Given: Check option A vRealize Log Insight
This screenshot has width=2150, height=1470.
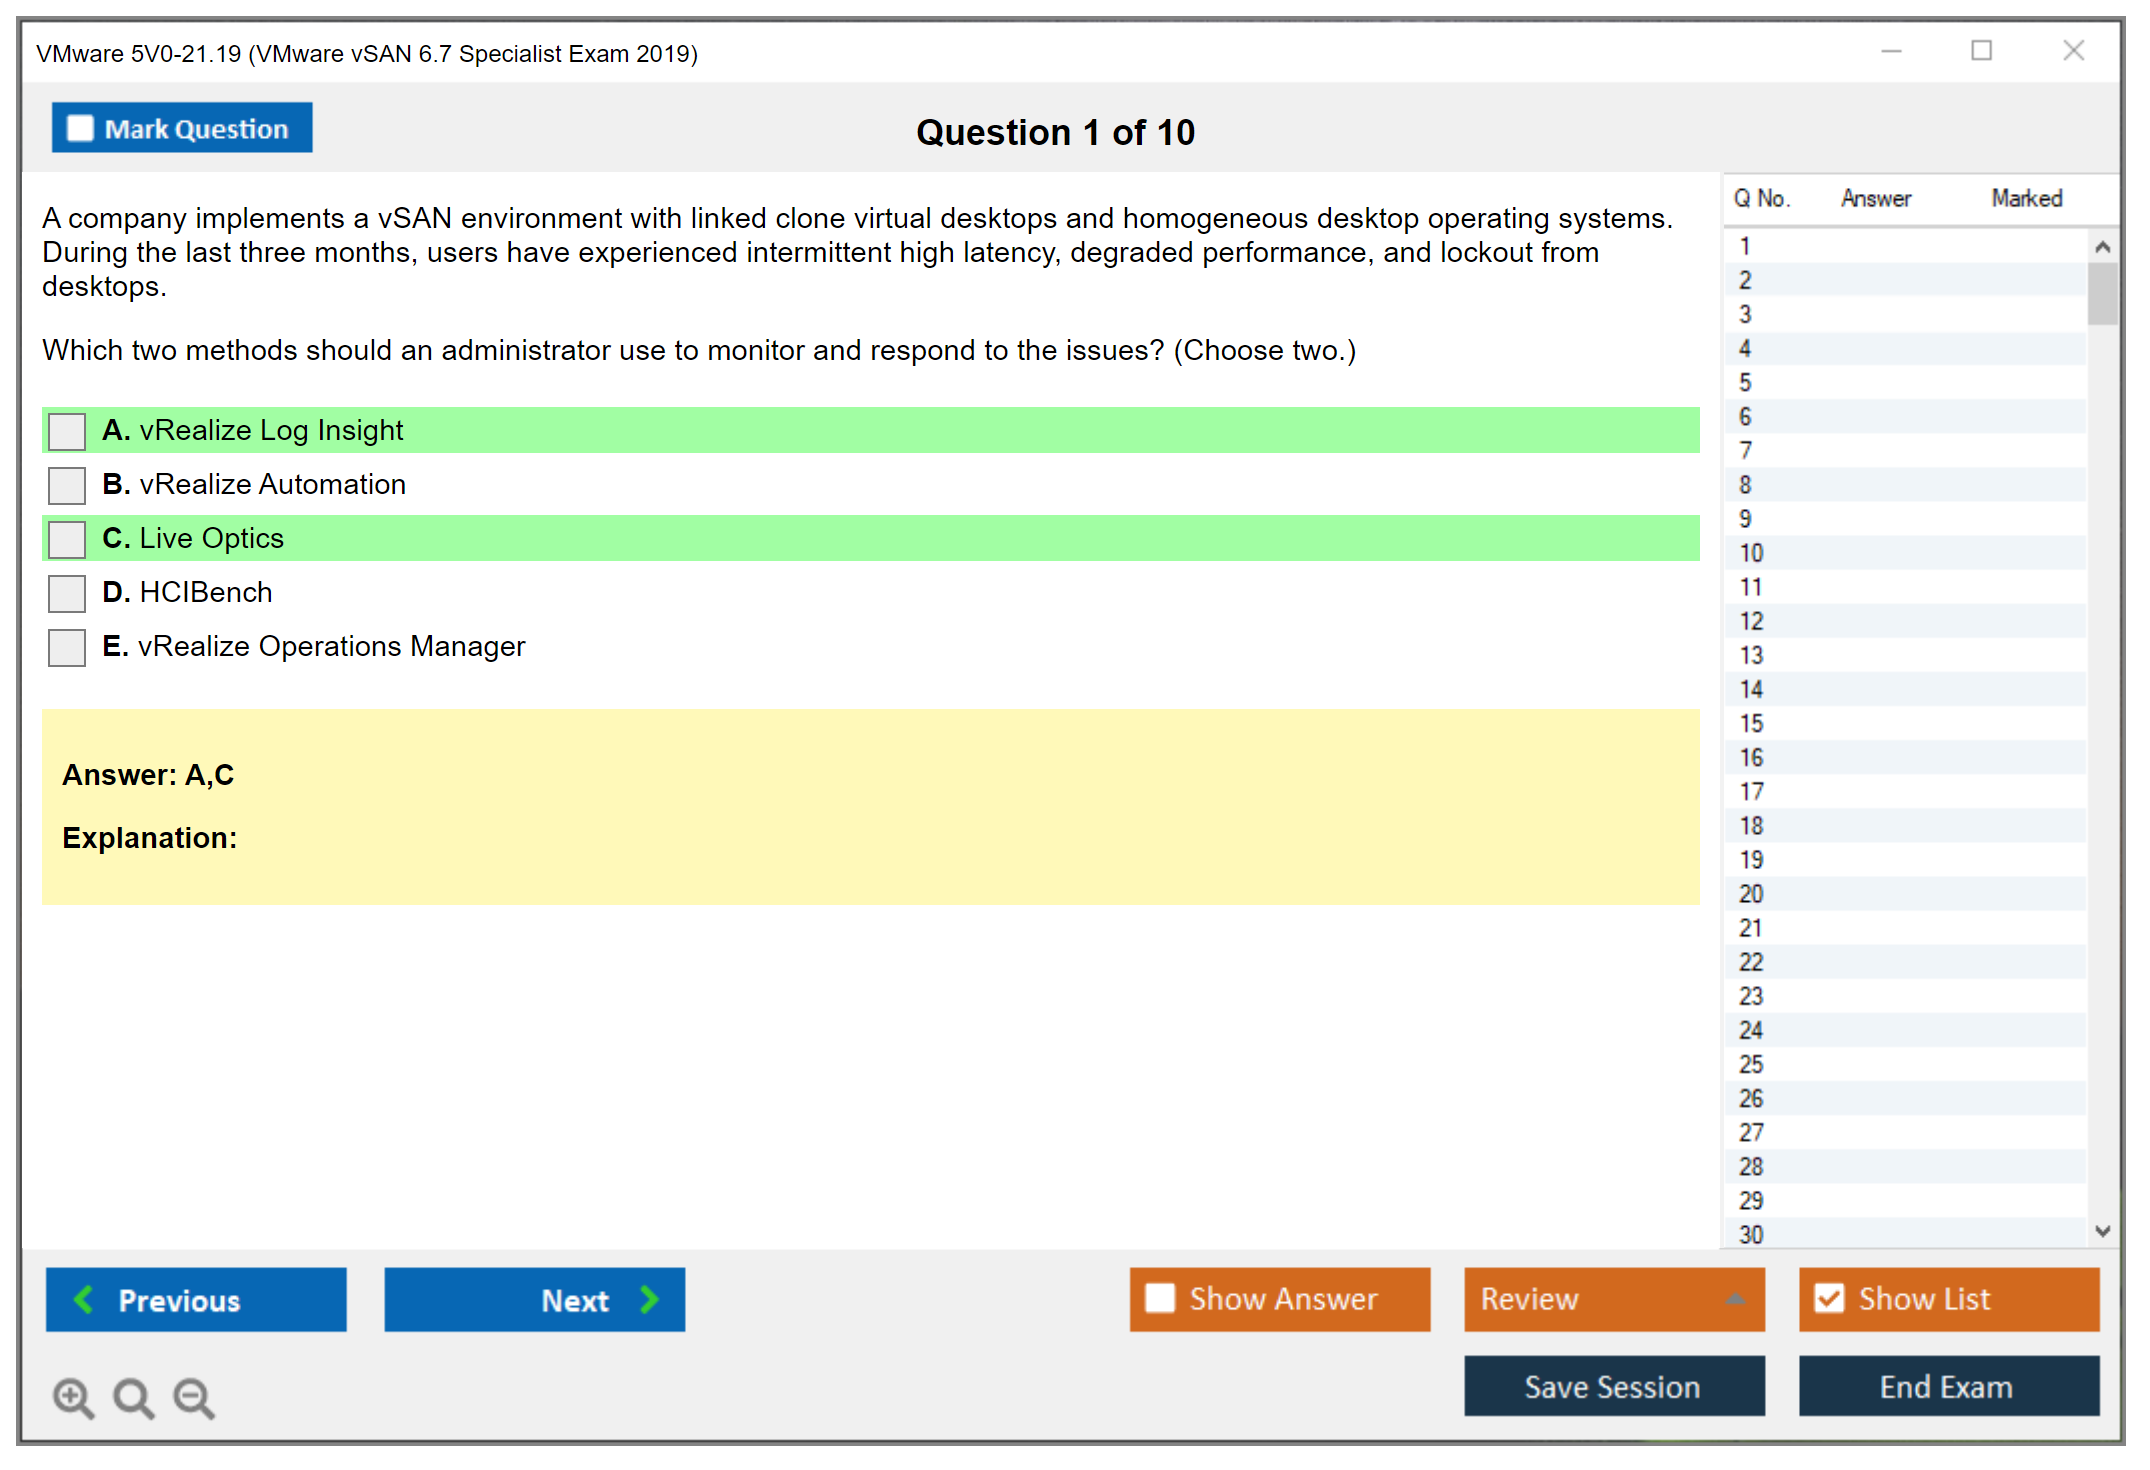Looking at the screenshot, I should coord(67,431).
